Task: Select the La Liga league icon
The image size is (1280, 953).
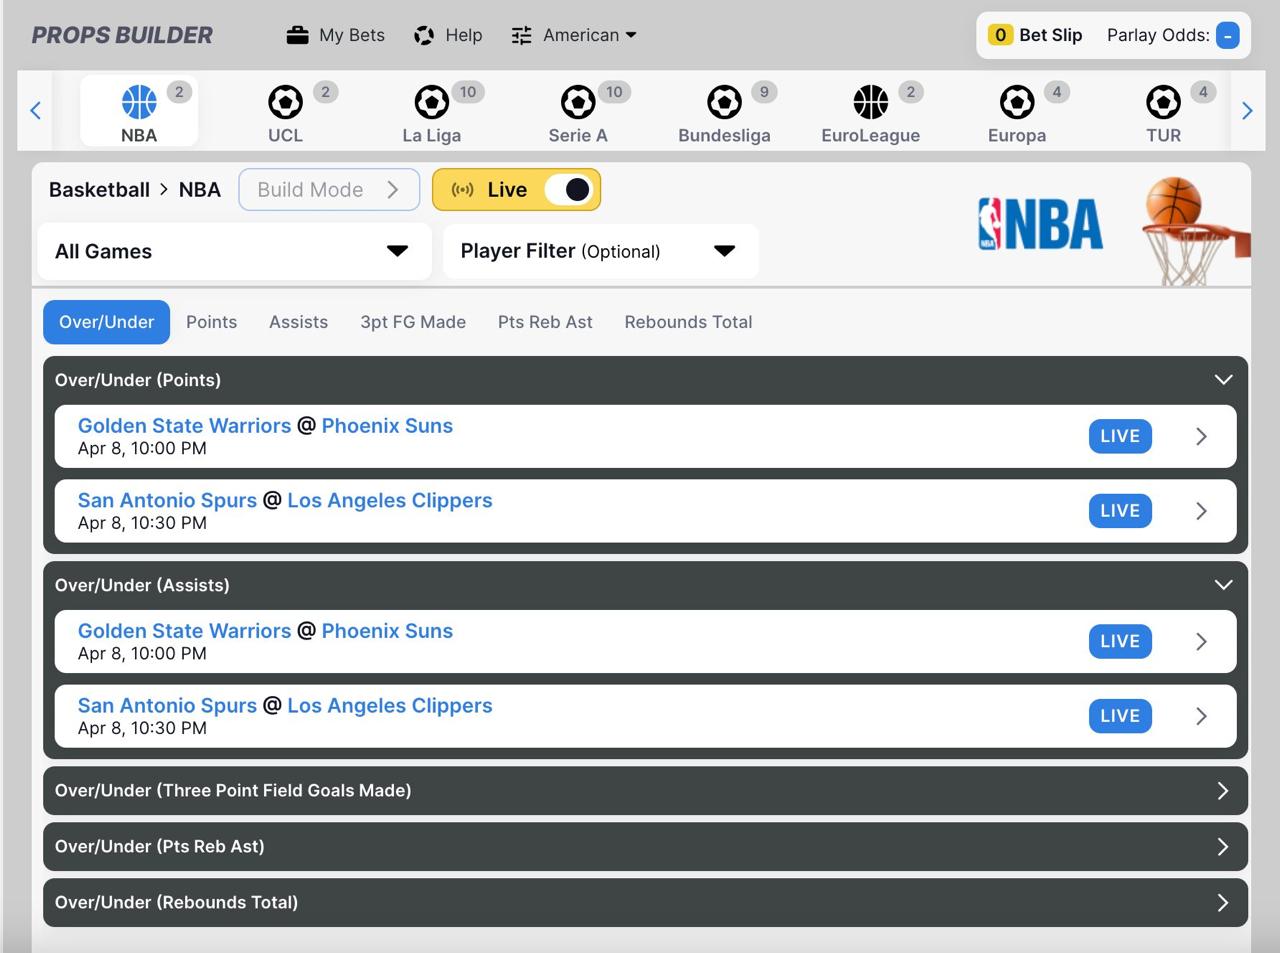Action: tap(431, 101)
